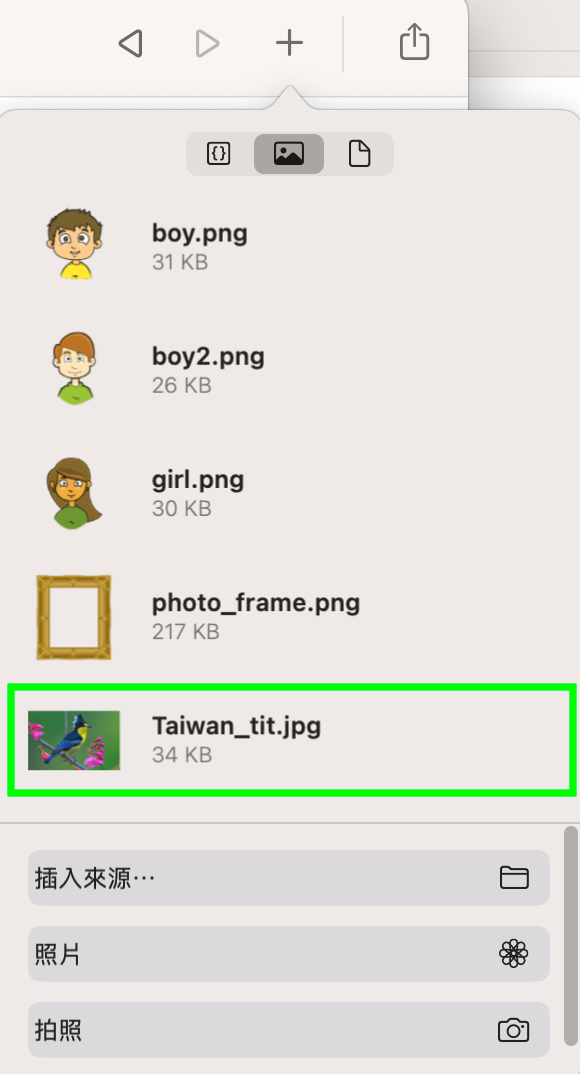Click the Taiwan tit bird thumbnail
The image size is (580, 1074).
click(74, 740)
